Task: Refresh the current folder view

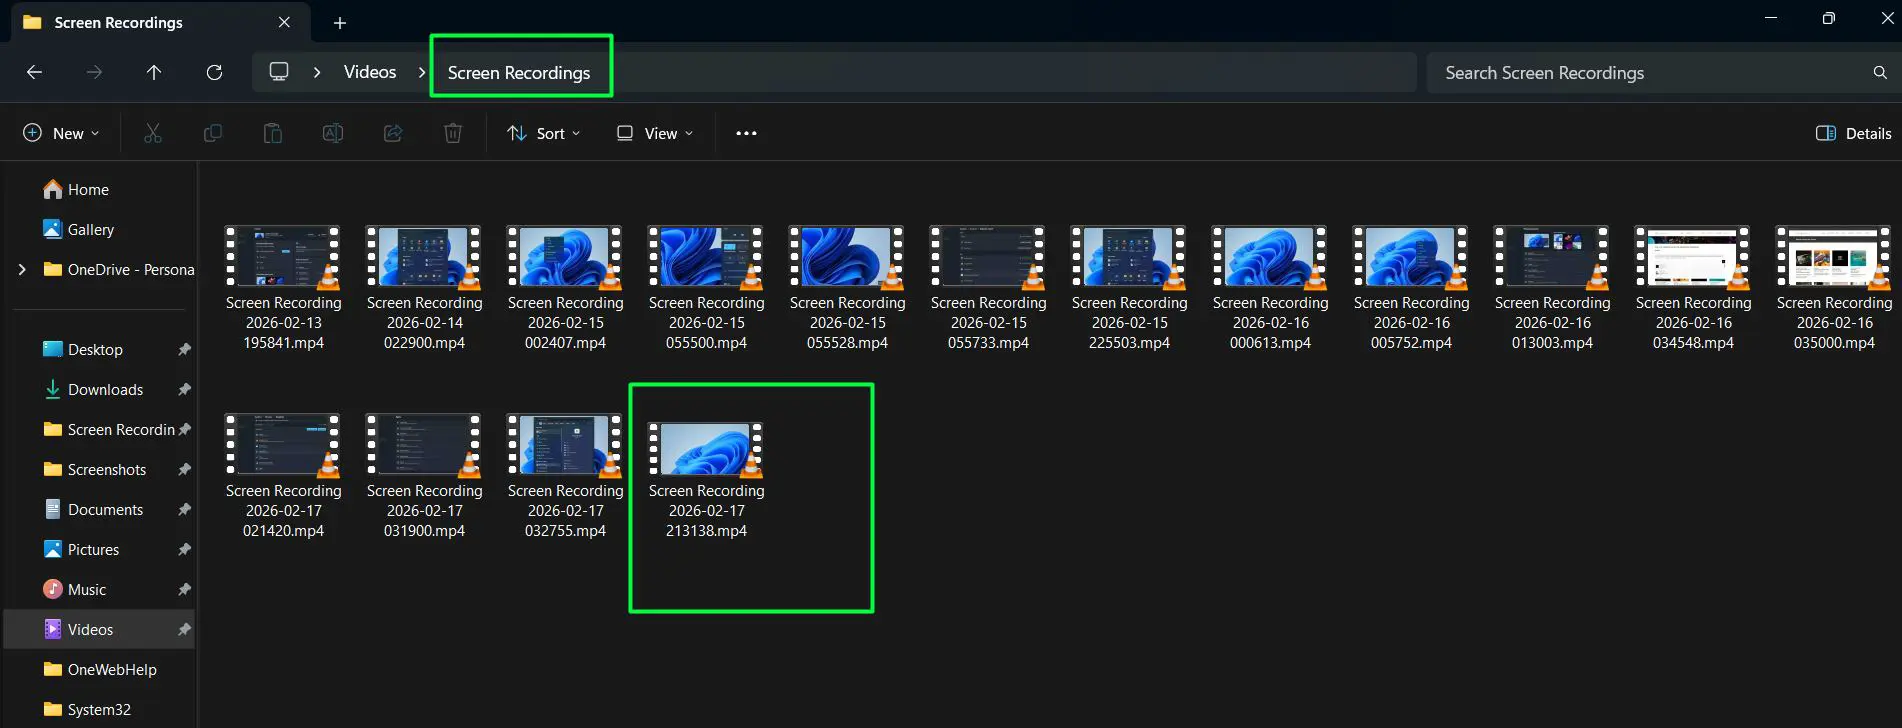Action: (214, 72)
